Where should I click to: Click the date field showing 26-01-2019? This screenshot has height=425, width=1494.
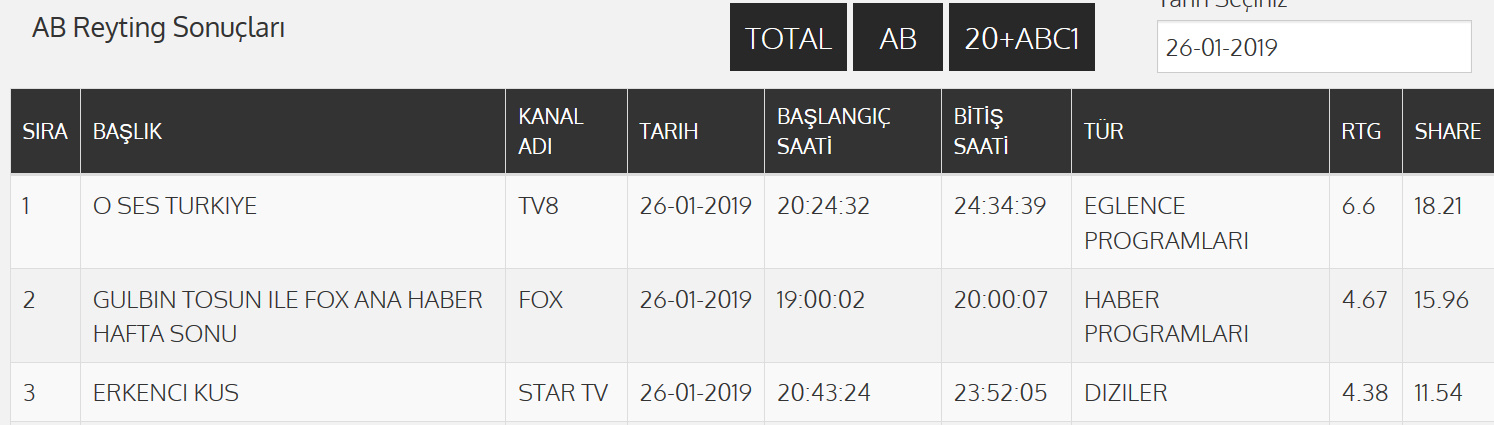(1313, 47)
